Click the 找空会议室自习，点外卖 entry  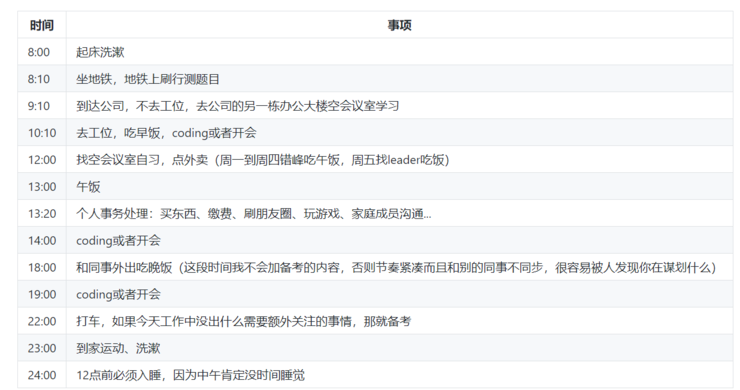tap(399, 160)
